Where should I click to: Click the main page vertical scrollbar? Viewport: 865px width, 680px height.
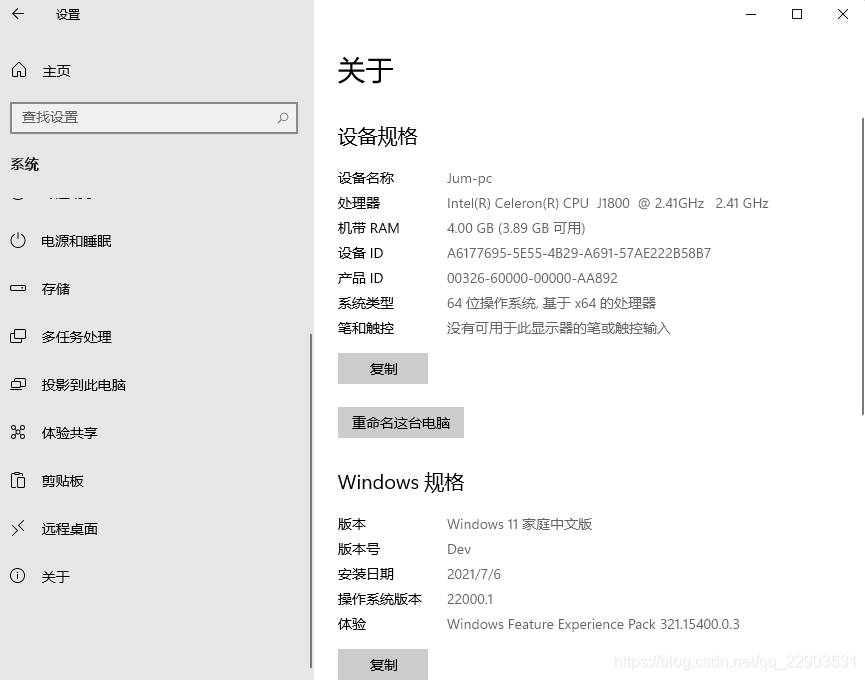862,266
